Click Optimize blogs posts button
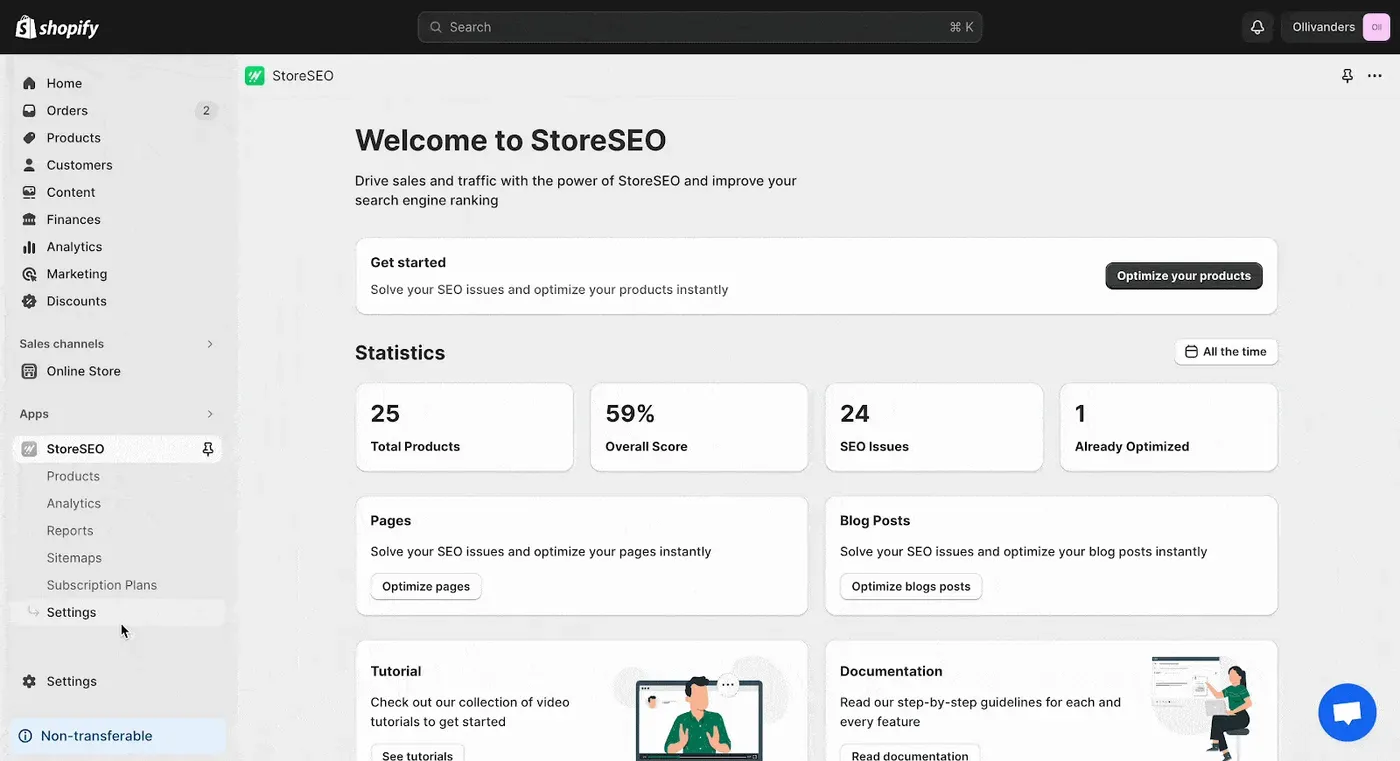Screen dimensions: 1400x761 (911, 586)
